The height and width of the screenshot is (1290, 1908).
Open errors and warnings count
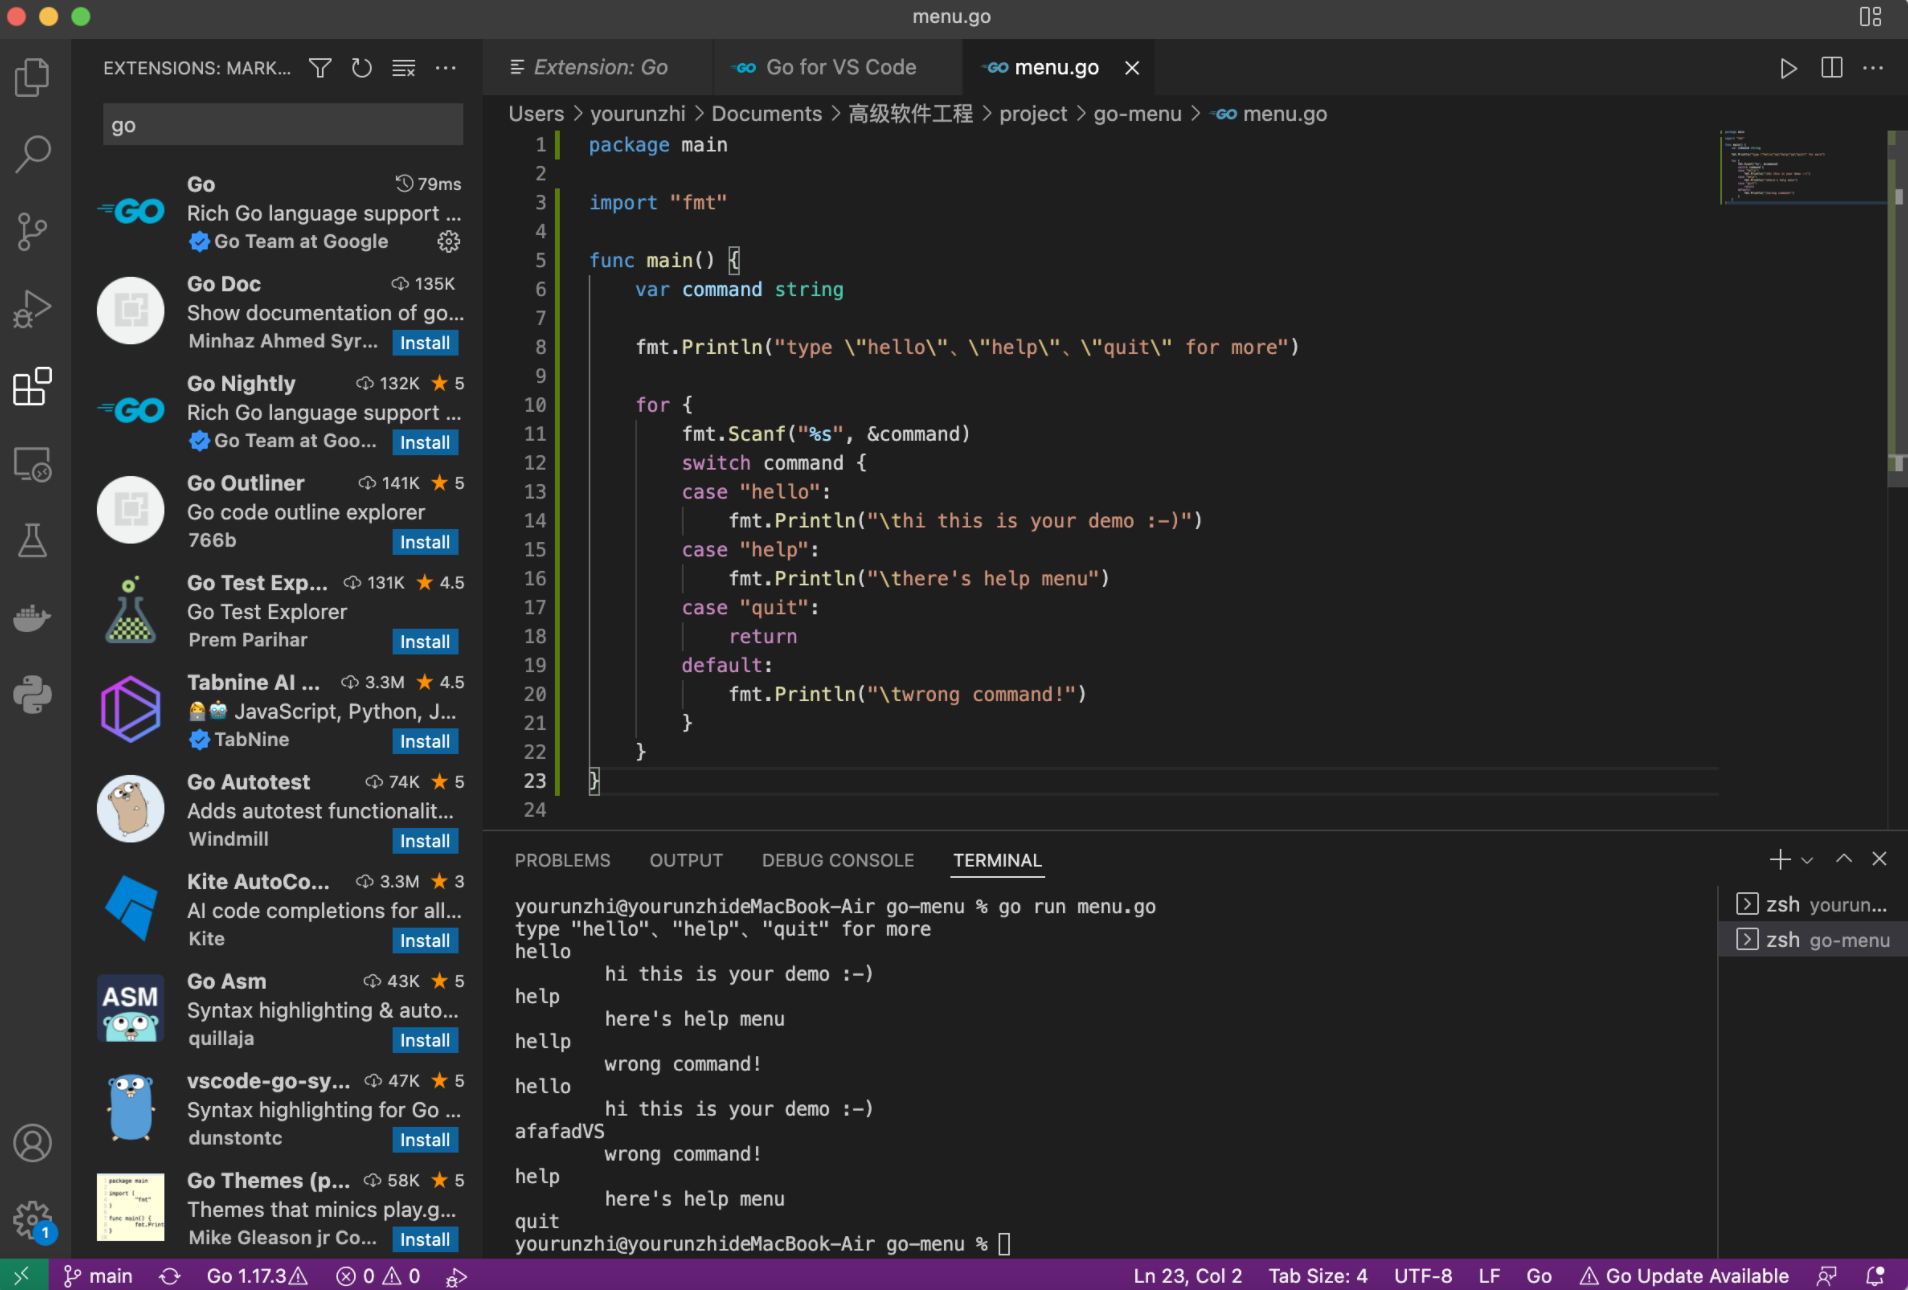[x=378, y=1276]
